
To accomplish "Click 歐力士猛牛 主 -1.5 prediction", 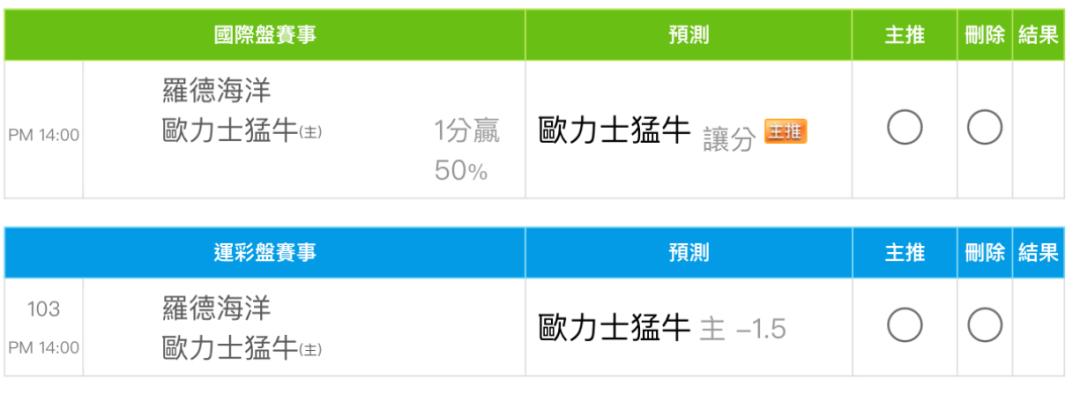I will (661, 328).
